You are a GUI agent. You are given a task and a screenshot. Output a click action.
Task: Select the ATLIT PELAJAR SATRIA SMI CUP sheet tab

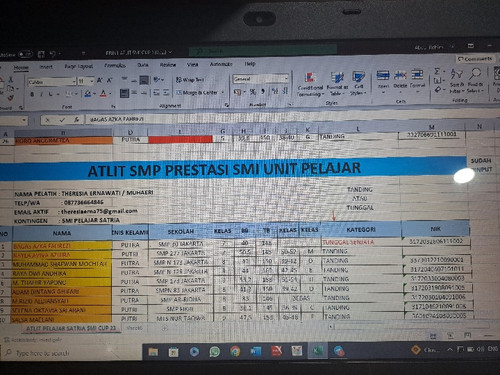pos(71,328)
